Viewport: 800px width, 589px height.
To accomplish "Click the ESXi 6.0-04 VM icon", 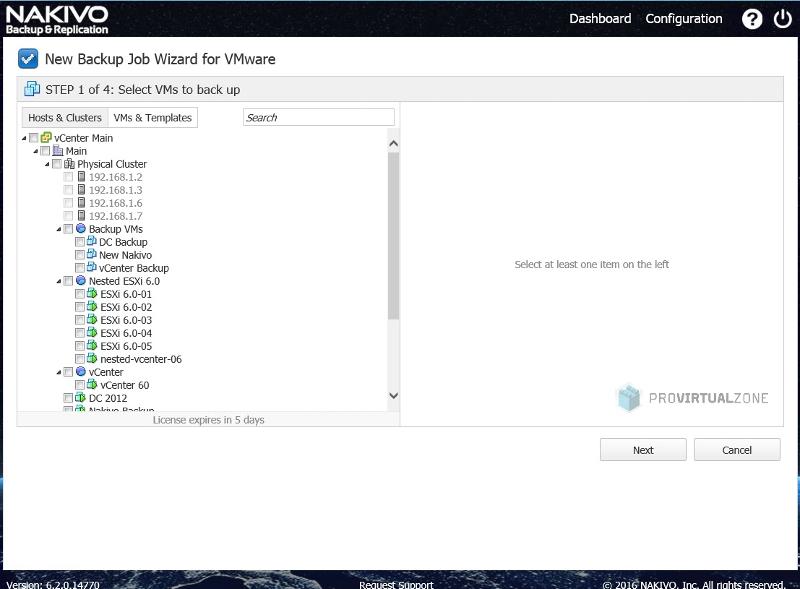I will point(92,333).
